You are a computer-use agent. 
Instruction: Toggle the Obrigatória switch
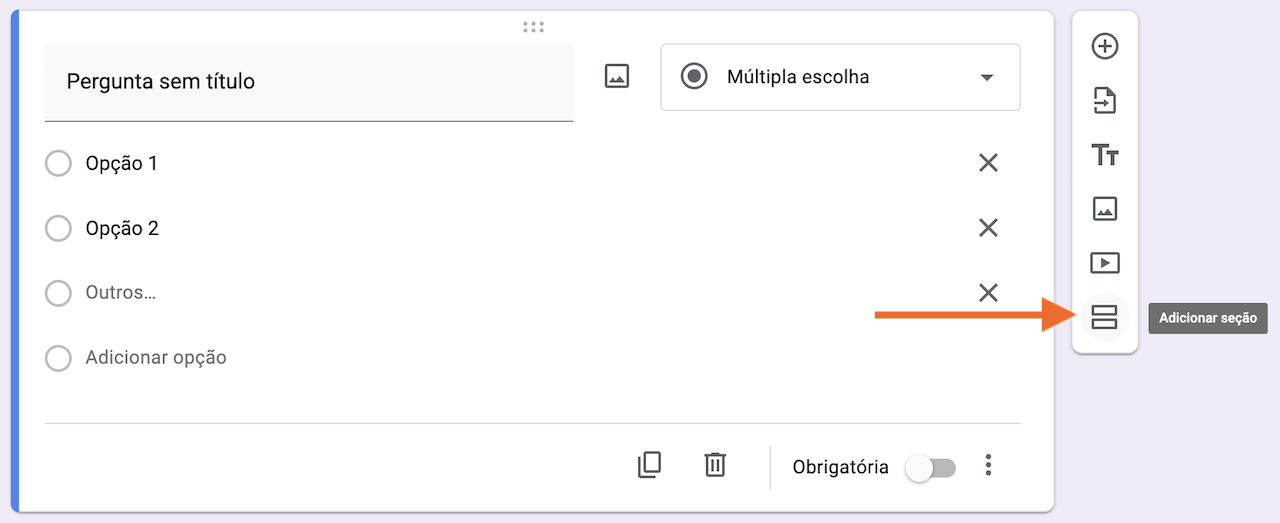[930, 467]
